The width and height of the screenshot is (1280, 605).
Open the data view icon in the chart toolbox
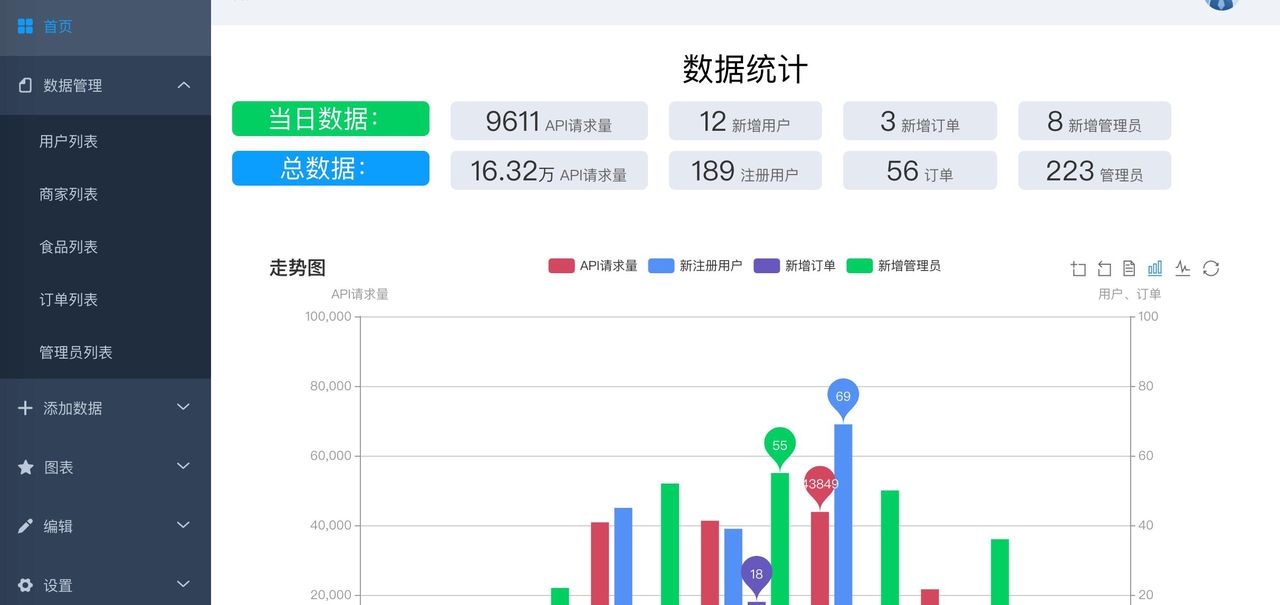point(1129,268)
